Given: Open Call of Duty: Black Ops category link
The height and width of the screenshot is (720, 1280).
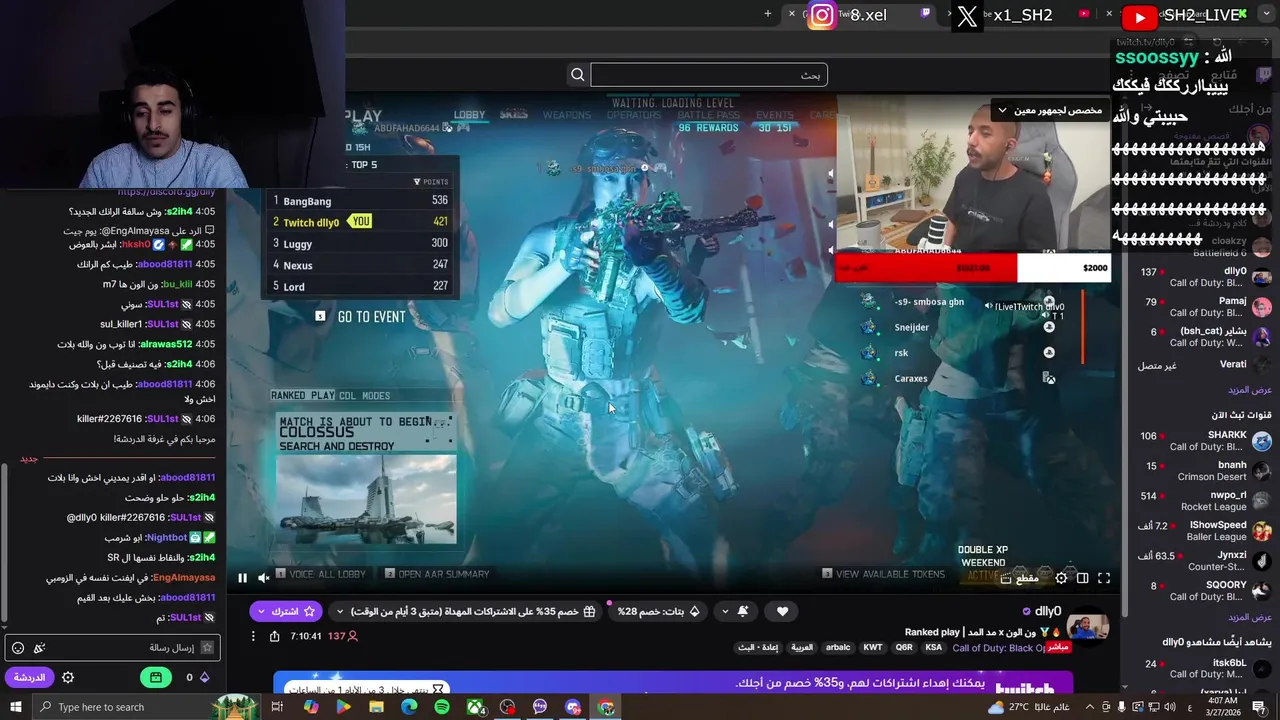Looking at the screenshot, I should (999, 648).
